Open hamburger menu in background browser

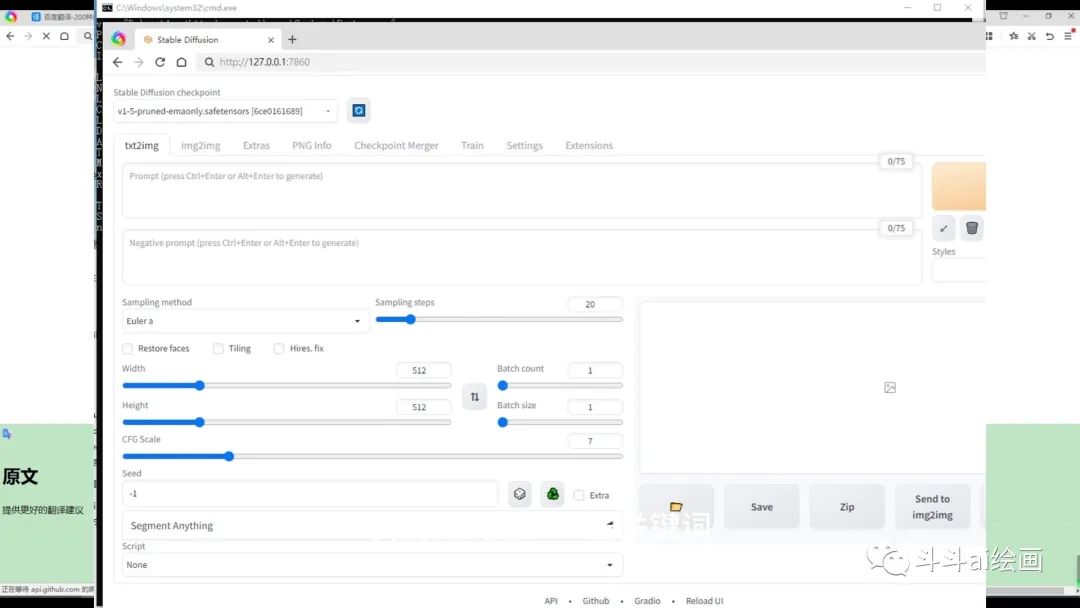(1068, 36)
